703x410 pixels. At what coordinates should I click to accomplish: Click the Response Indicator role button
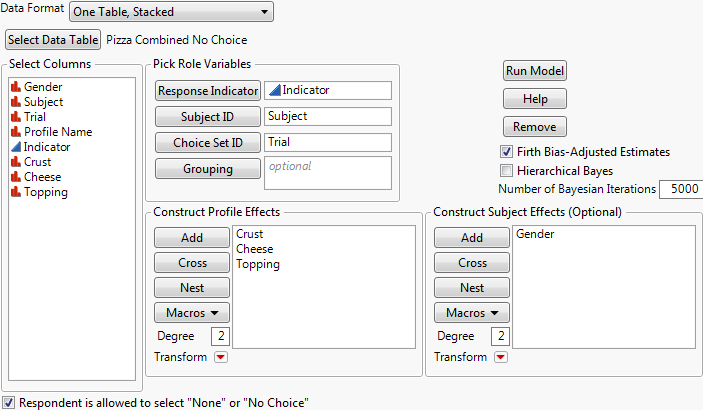pyautogui.click(x=207, y=90)
